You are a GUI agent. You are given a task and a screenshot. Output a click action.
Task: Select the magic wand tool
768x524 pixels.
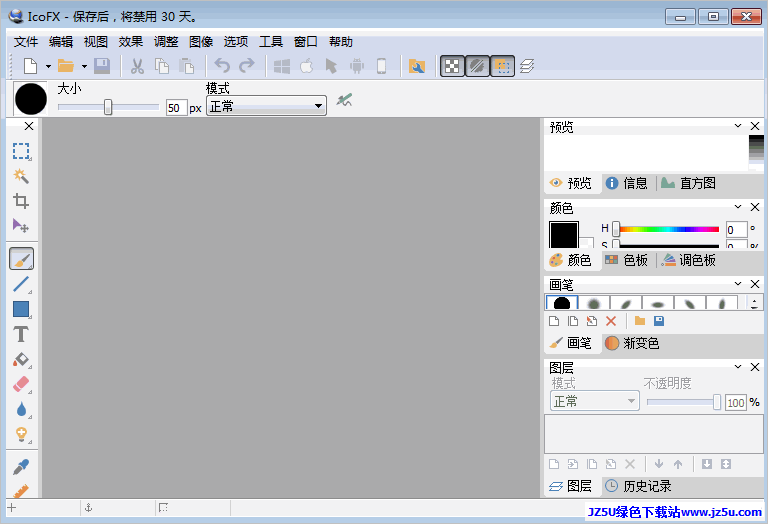click(21, 176)
